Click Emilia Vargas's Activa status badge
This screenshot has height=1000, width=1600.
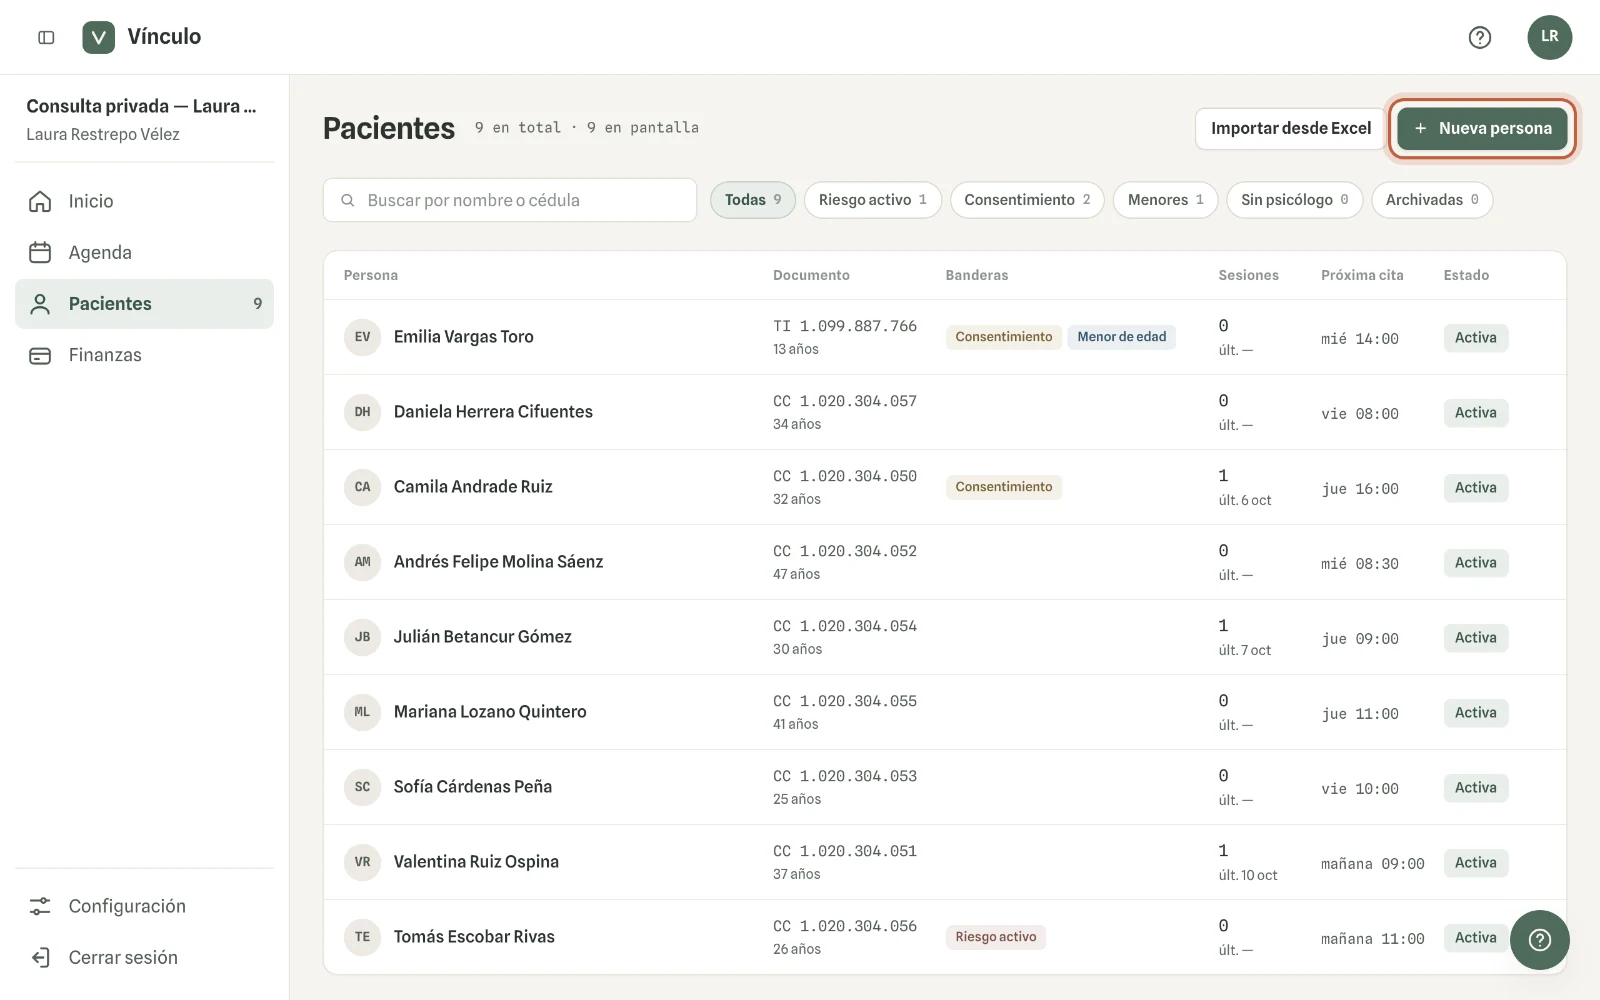coord(1475,338)
